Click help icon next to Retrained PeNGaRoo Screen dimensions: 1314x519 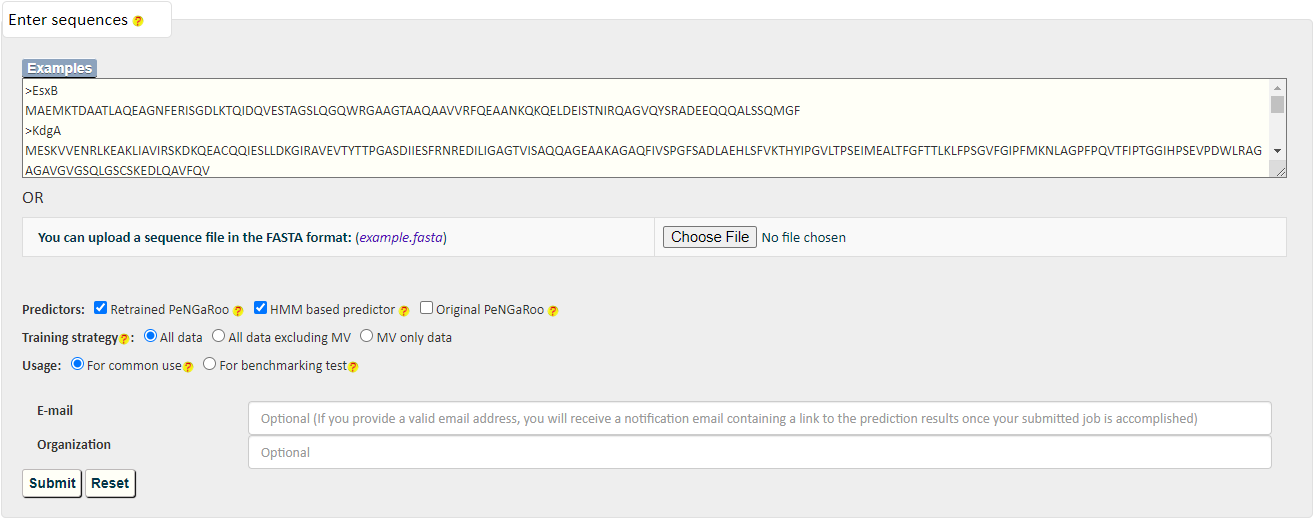tap(238, 311)
